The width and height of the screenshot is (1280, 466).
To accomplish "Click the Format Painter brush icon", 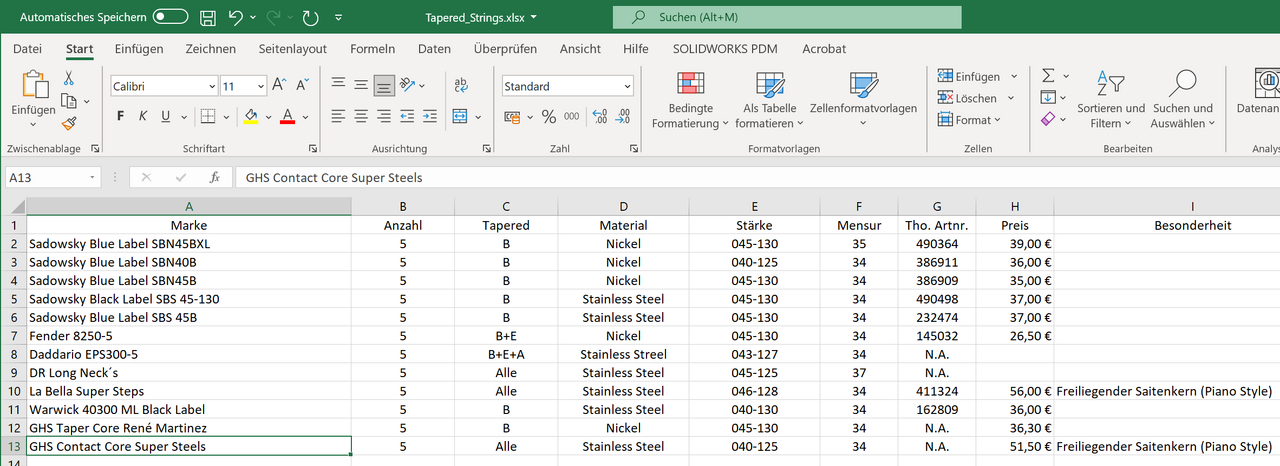I will 69,122.
